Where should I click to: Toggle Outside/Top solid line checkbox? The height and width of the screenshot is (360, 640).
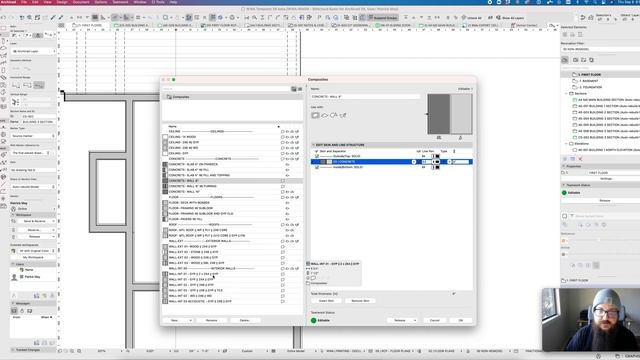coord(317,156)
